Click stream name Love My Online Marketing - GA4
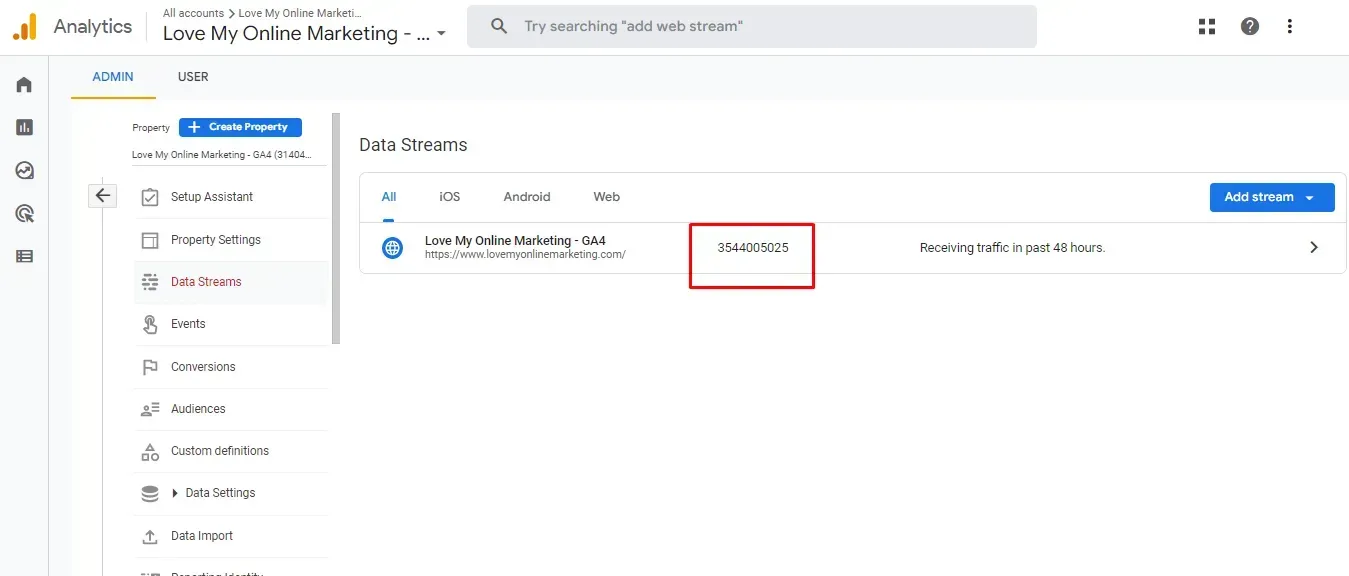 515,240
